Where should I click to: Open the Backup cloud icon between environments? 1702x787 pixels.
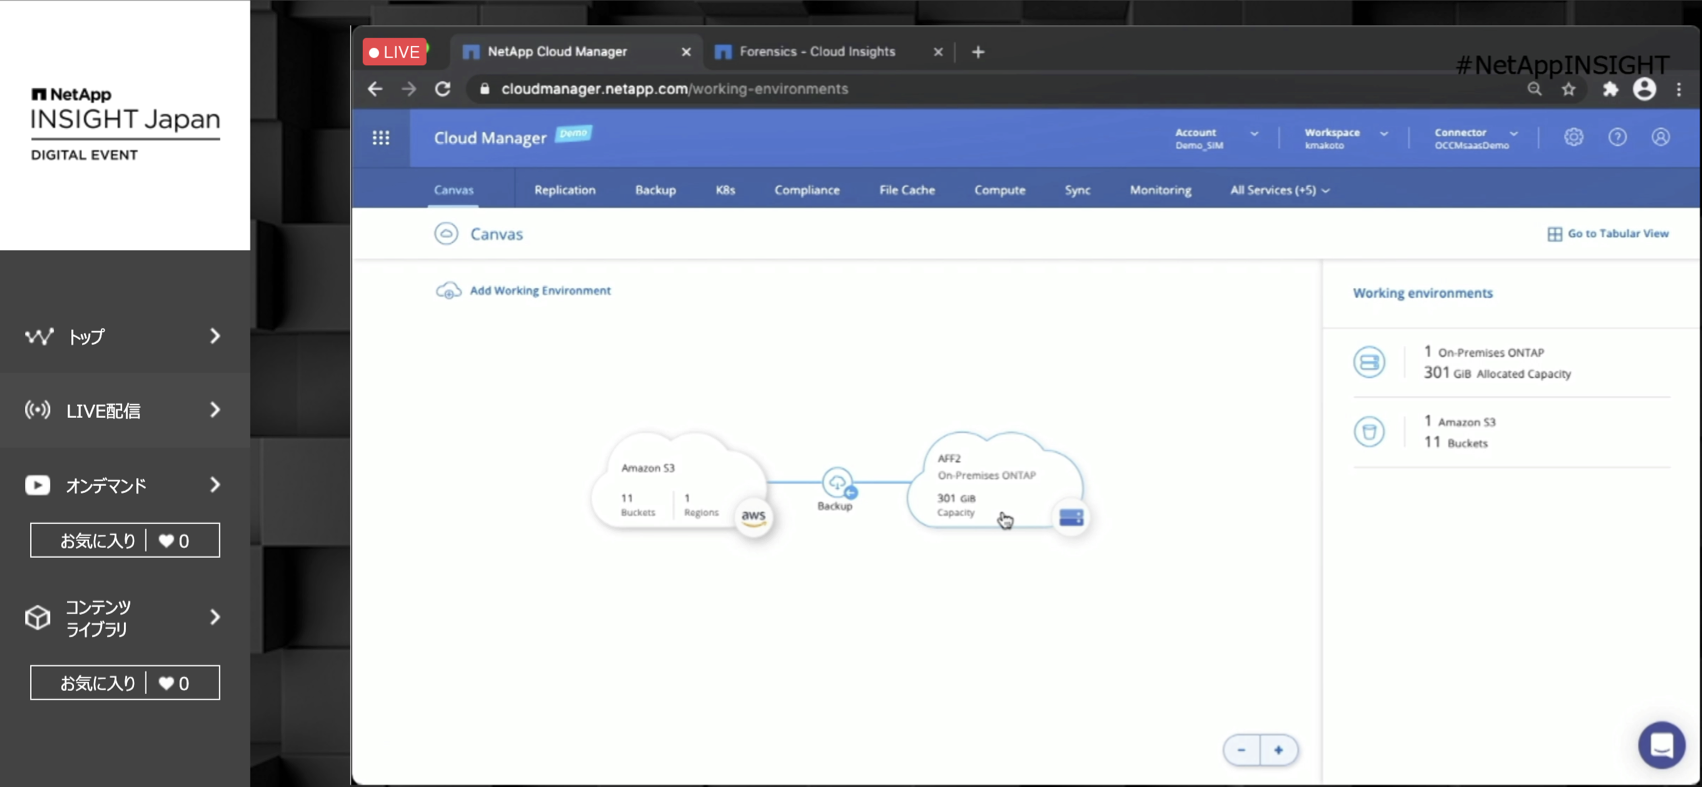pyautogui.click(x=837, y=482)
